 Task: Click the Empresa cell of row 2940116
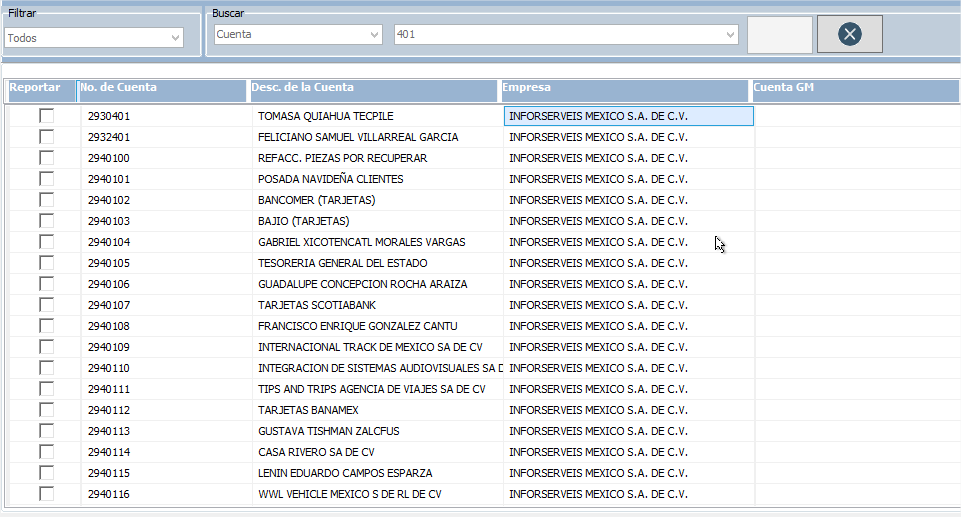click(628, 494)
